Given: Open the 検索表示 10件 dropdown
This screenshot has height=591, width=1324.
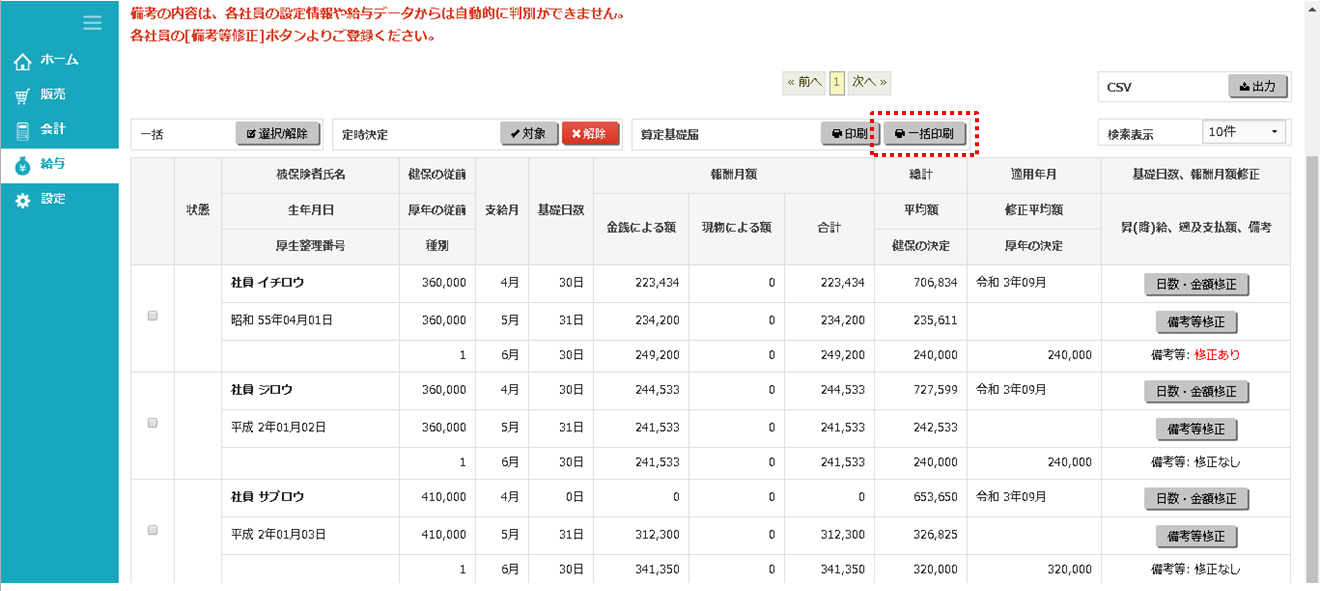Looking at the screenshot, I should pos(1245,132).
